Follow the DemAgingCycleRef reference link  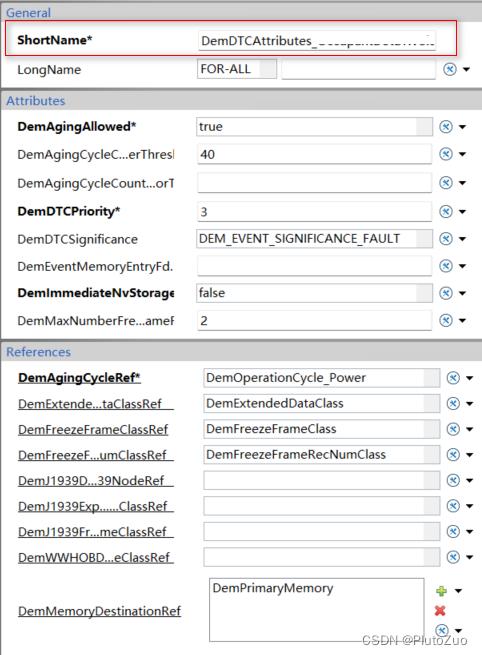[79, 378]
